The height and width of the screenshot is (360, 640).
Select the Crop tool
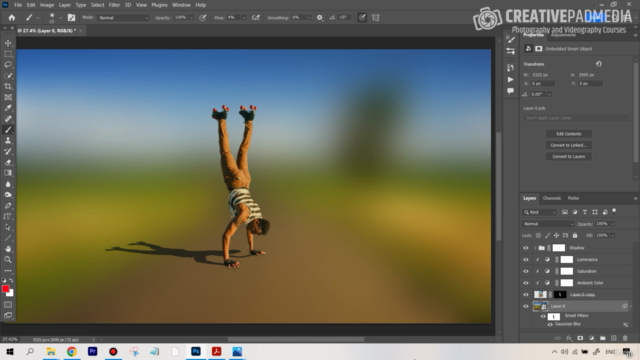pos(8,86)
